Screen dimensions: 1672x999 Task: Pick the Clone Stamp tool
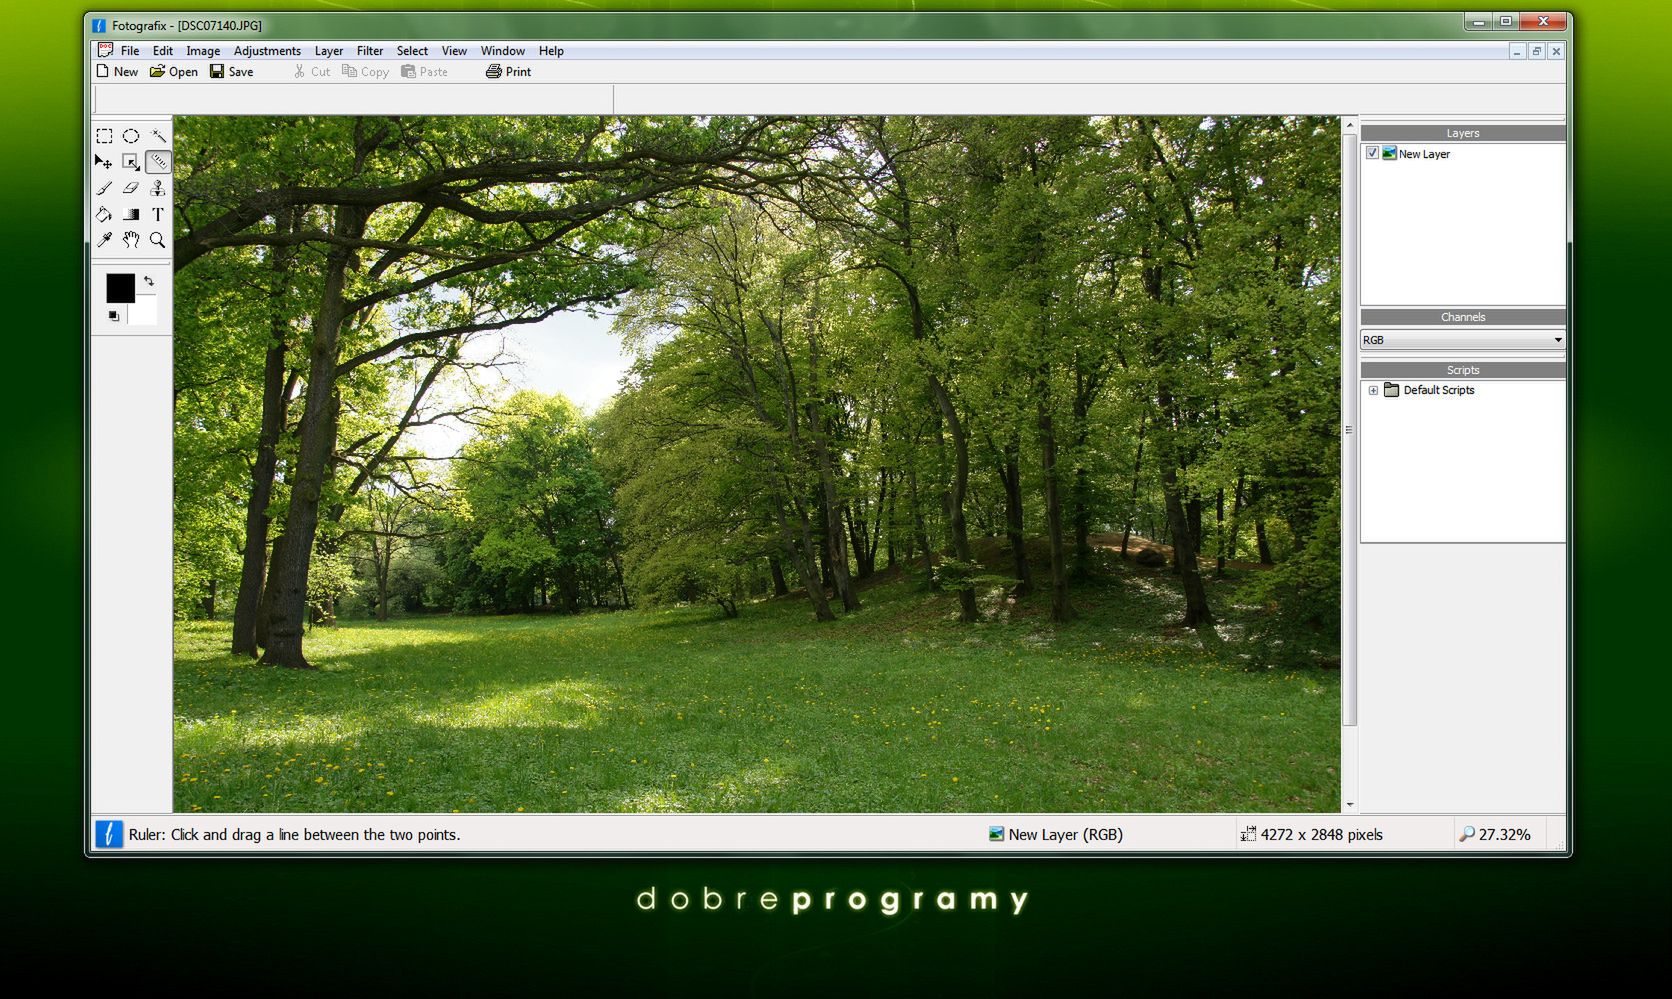(x=157, y=188)
